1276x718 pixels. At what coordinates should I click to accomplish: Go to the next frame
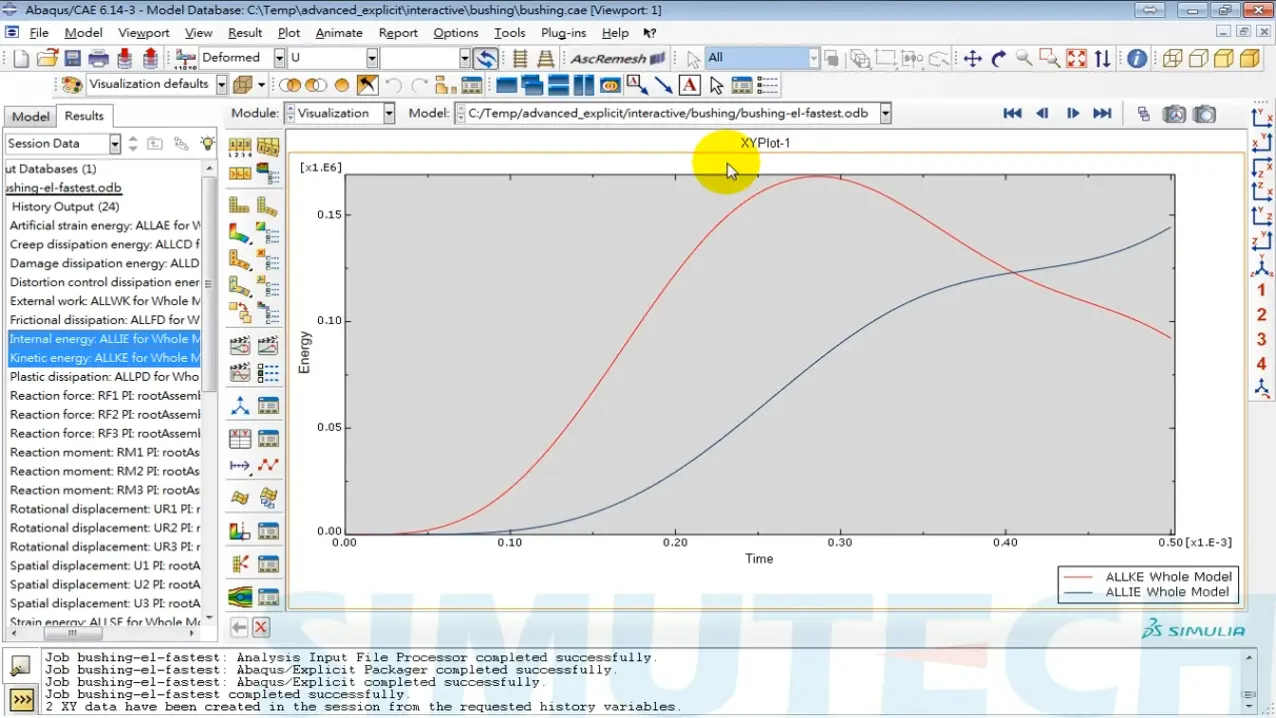pos(1072,114)
